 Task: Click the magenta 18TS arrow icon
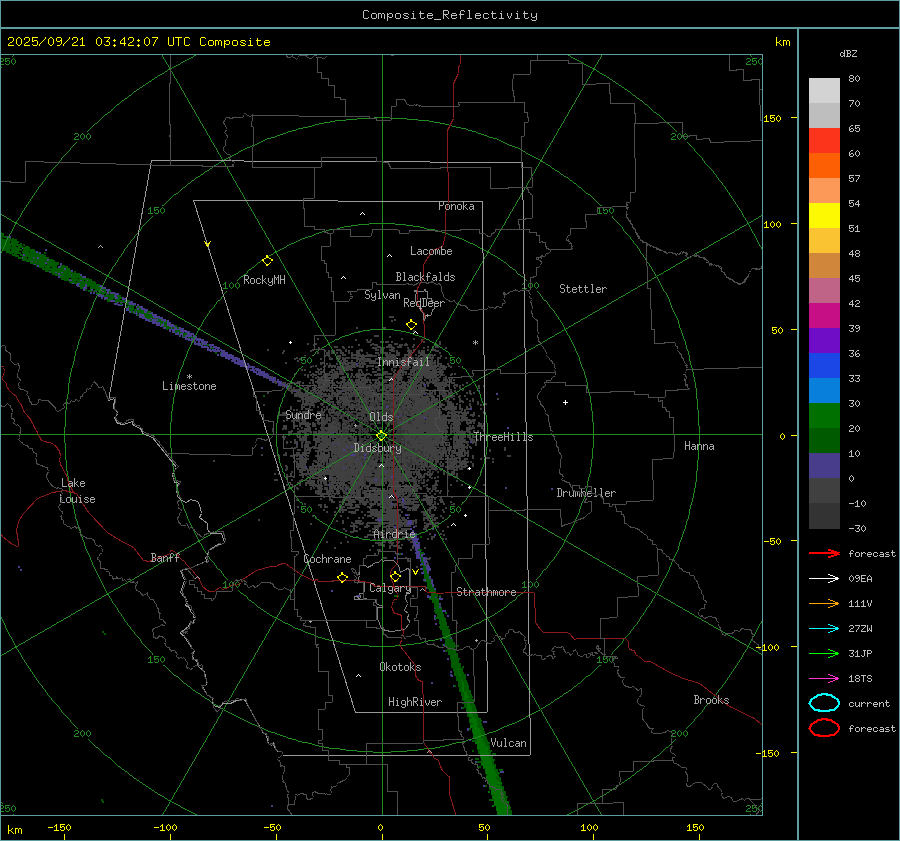click(x=824, y=678)
